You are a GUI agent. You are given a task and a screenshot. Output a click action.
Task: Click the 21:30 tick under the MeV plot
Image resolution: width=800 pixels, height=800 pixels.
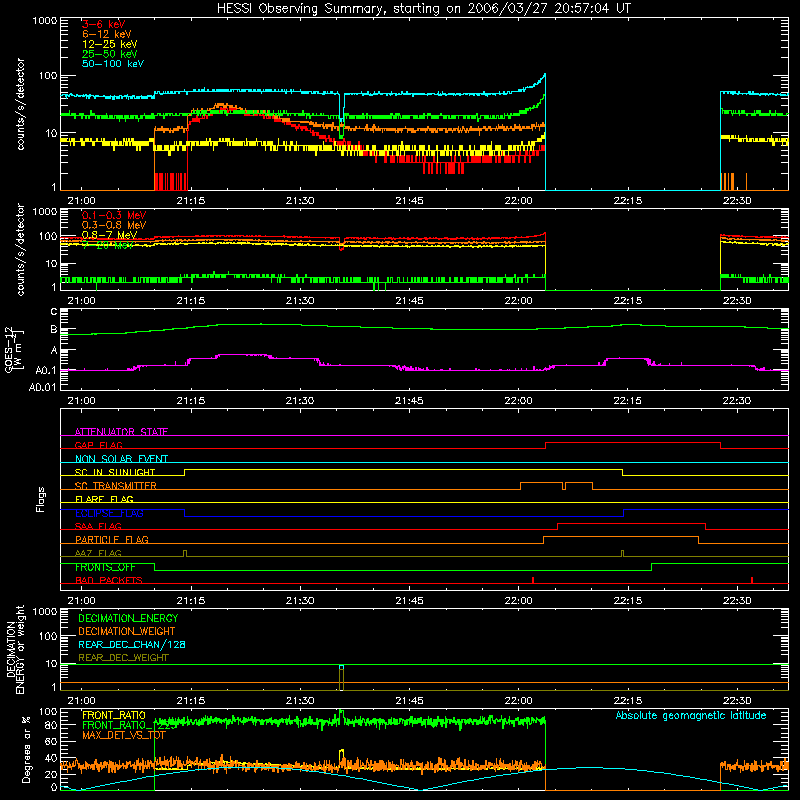click(x=300, y=301)
